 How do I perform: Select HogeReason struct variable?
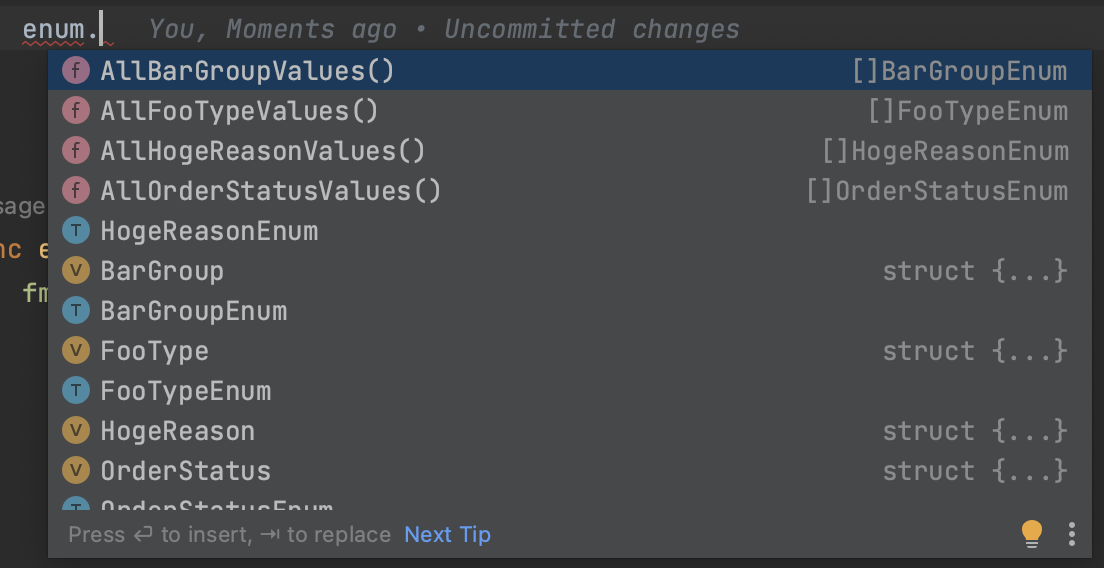[178, 431]
